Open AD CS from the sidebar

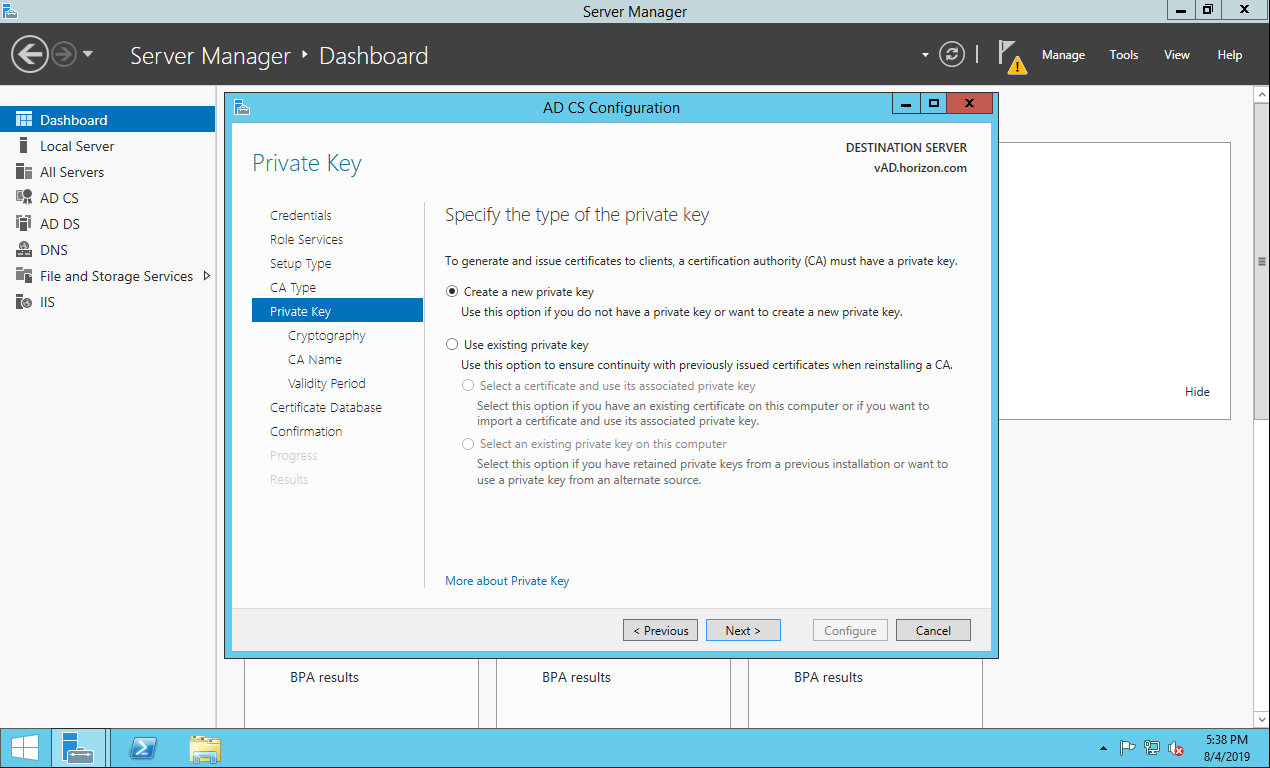click(x=59, y=198)
